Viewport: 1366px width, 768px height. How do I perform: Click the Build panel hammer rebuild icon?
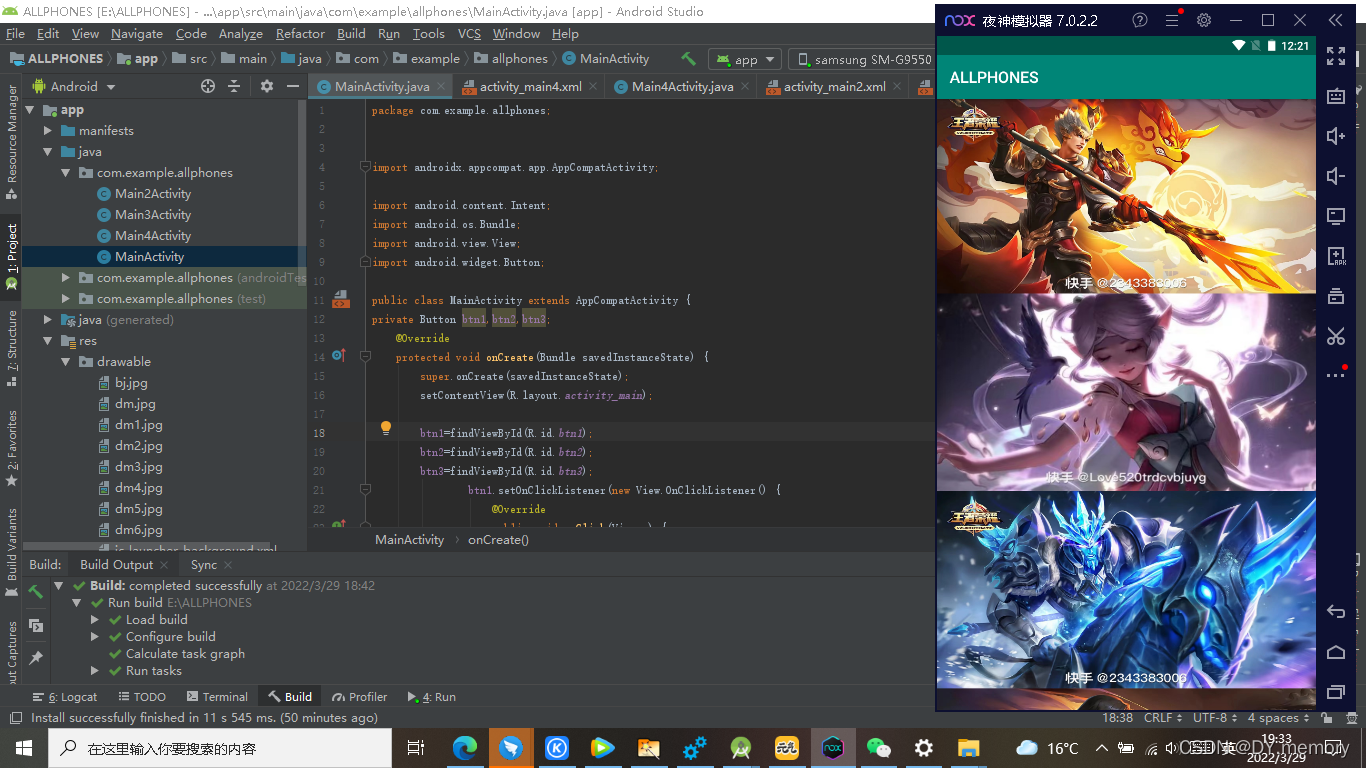pyautogui.click(x=36, y=592)
